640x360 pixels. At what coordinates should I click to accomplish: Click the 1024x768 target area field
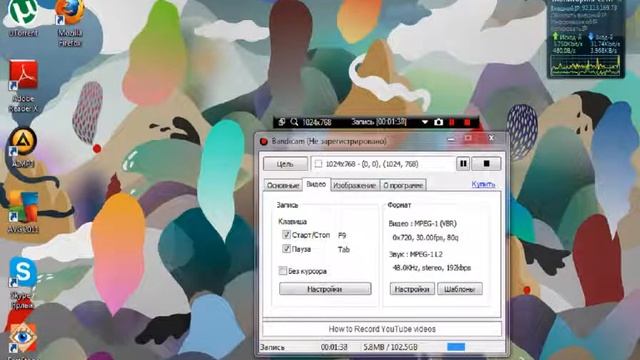pyautogui.click(x=383, y=164)
